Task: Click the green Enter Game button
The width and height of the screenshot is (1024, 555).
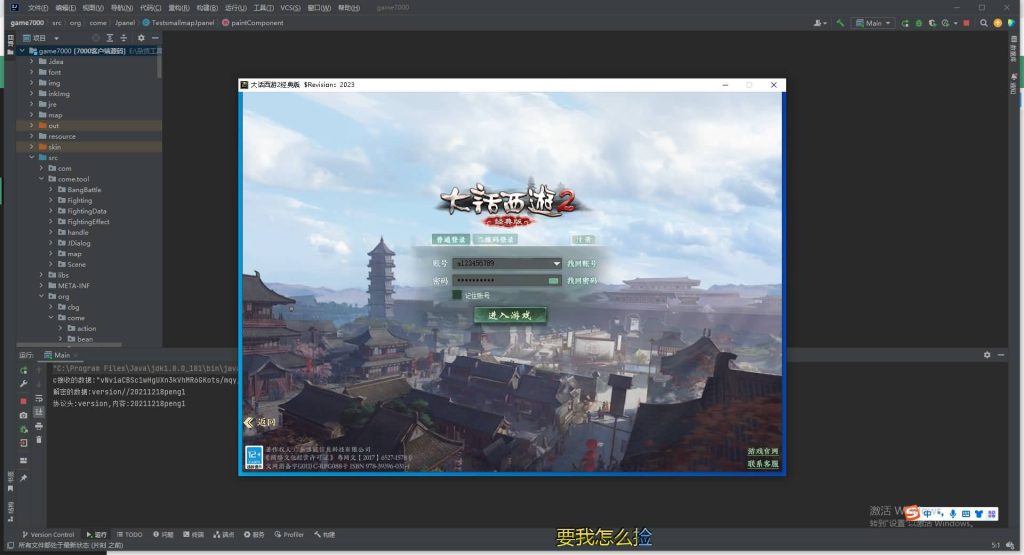Action: click(510, 315)
